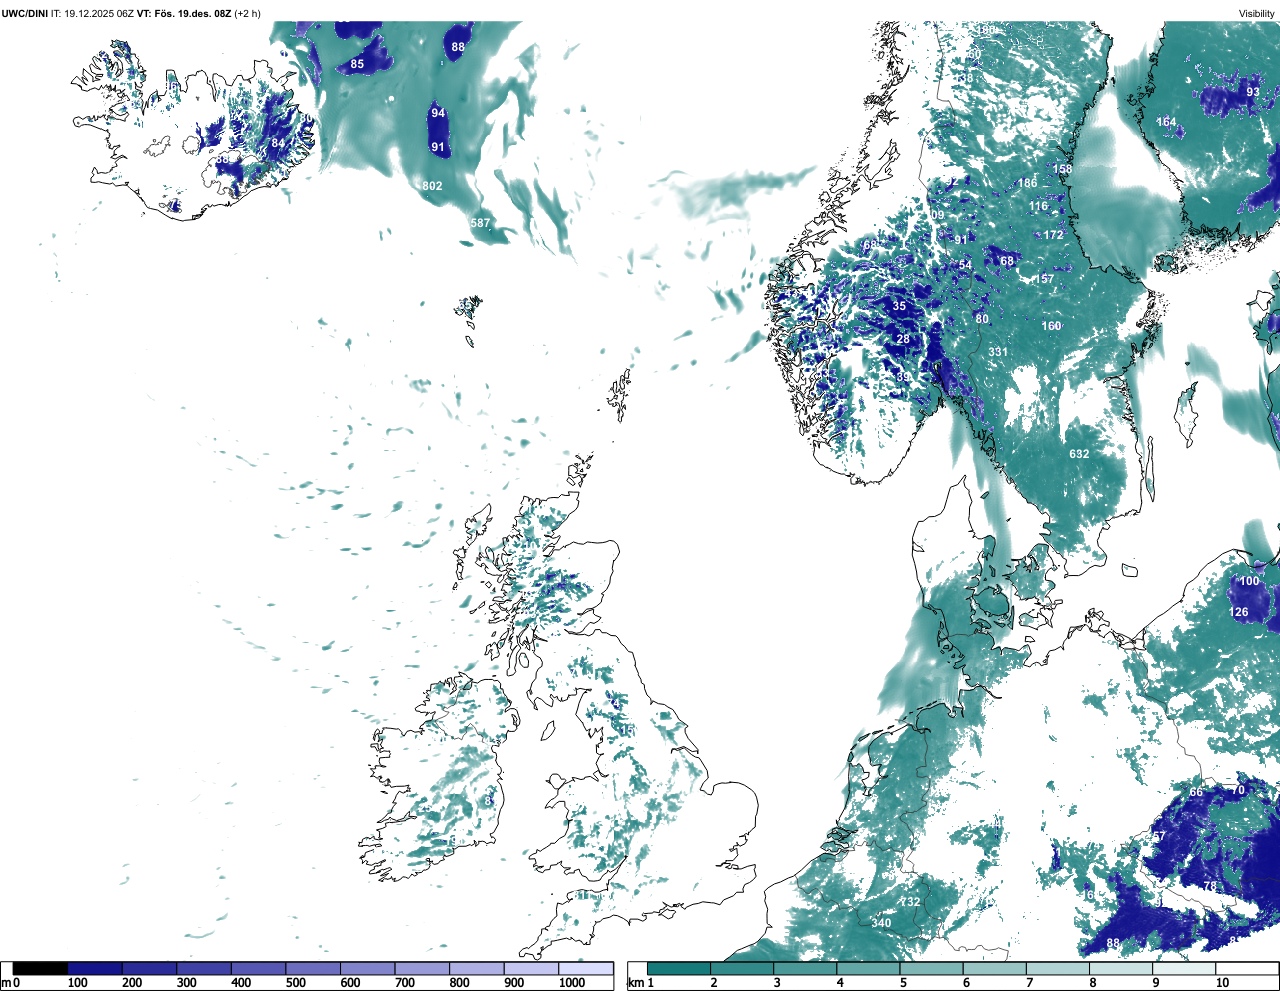Click the valid time 'Fös. 19.des. 08Z' text
Viewport: 1280px width, 991px height.
[192, 13]
